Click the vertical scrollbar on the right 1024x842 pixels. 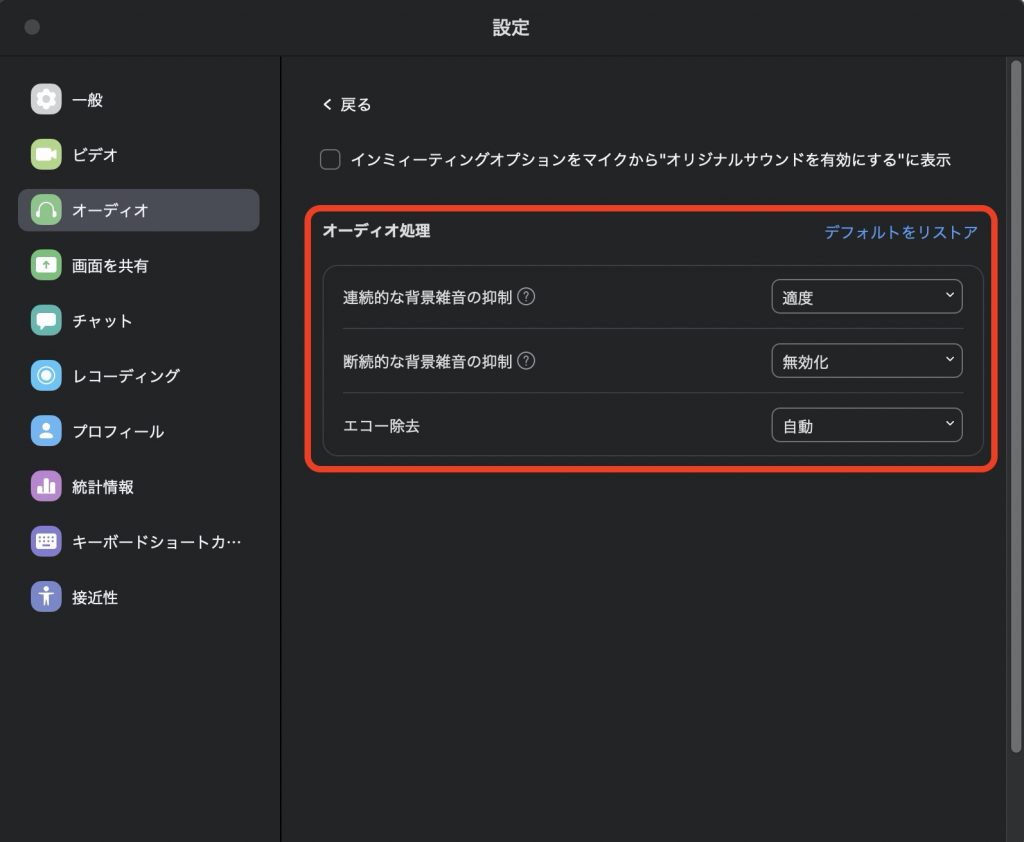1016,400
